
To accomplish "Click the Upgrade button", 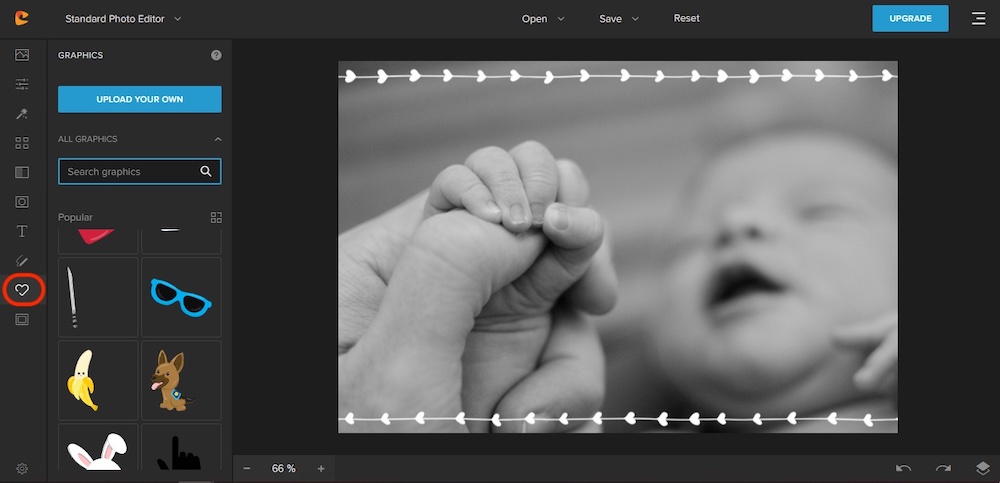I will click(910, 19).
